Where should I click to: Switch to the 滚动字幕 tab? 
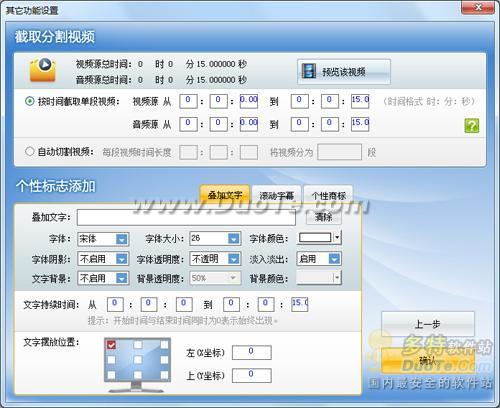coord(277,195)
